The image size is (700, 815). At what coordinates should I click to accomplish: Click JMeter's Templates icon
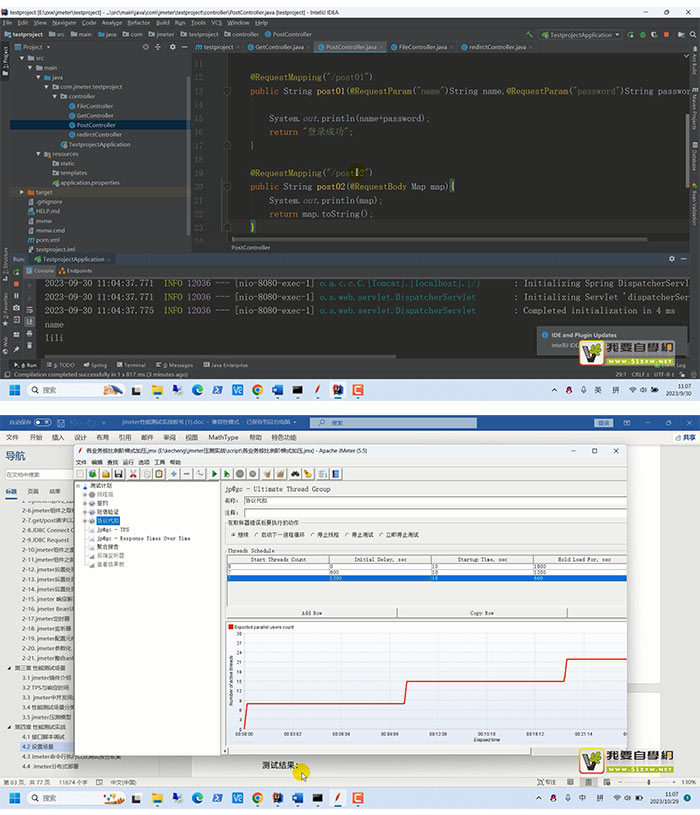tap(93, 474)
